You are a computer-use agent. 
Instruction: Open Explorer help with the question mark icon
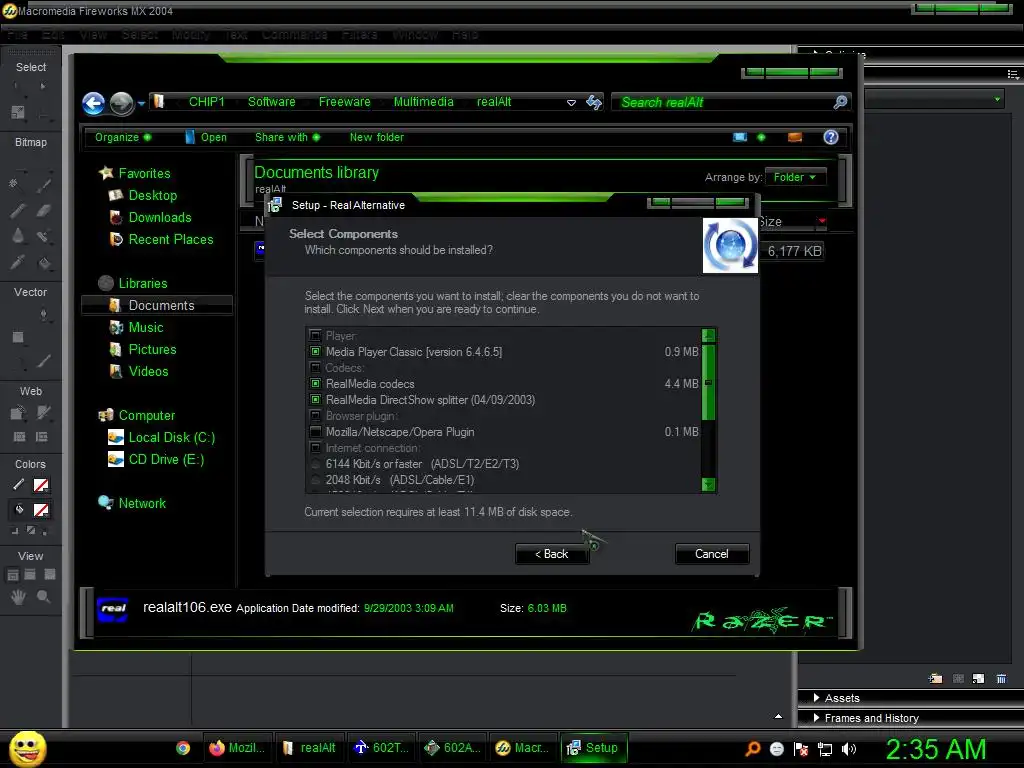click(x=831, y=137)
